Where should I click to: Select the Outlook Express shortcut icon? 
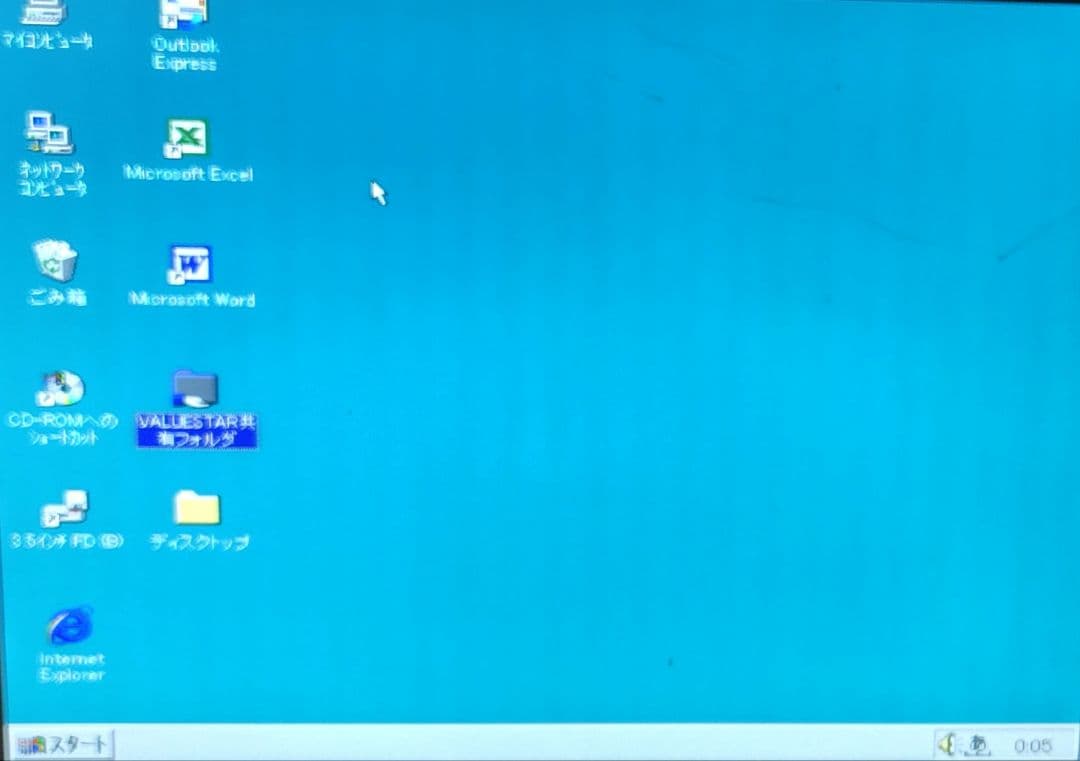point(184,14)
